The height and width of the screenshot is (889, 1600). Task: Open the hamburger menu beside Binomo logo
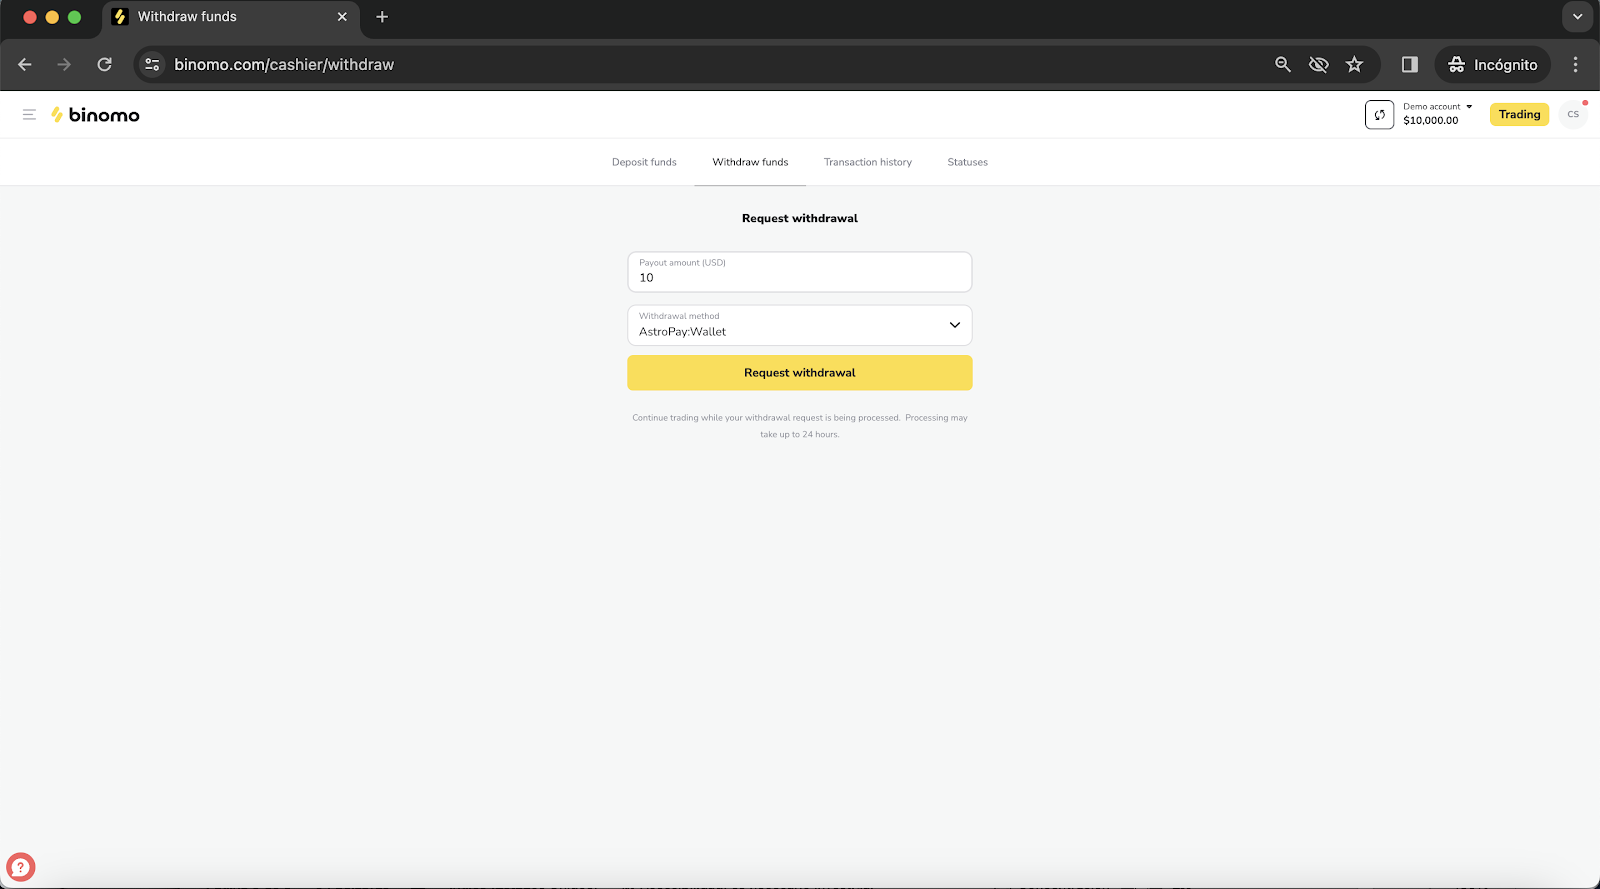click(29, 115)
